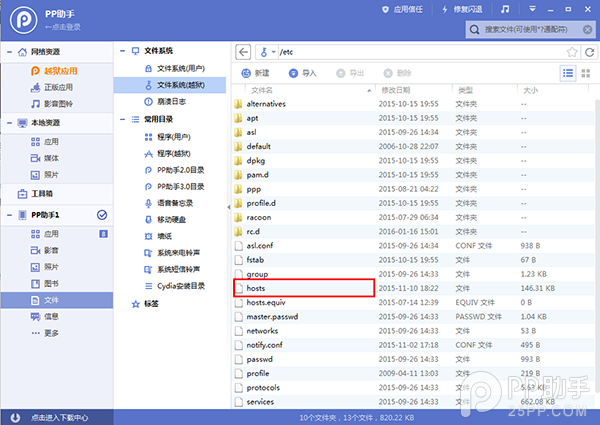Screen dimensions: 600x425
Task: Collapse the 本地资源 section
Action: coord(10,123)
